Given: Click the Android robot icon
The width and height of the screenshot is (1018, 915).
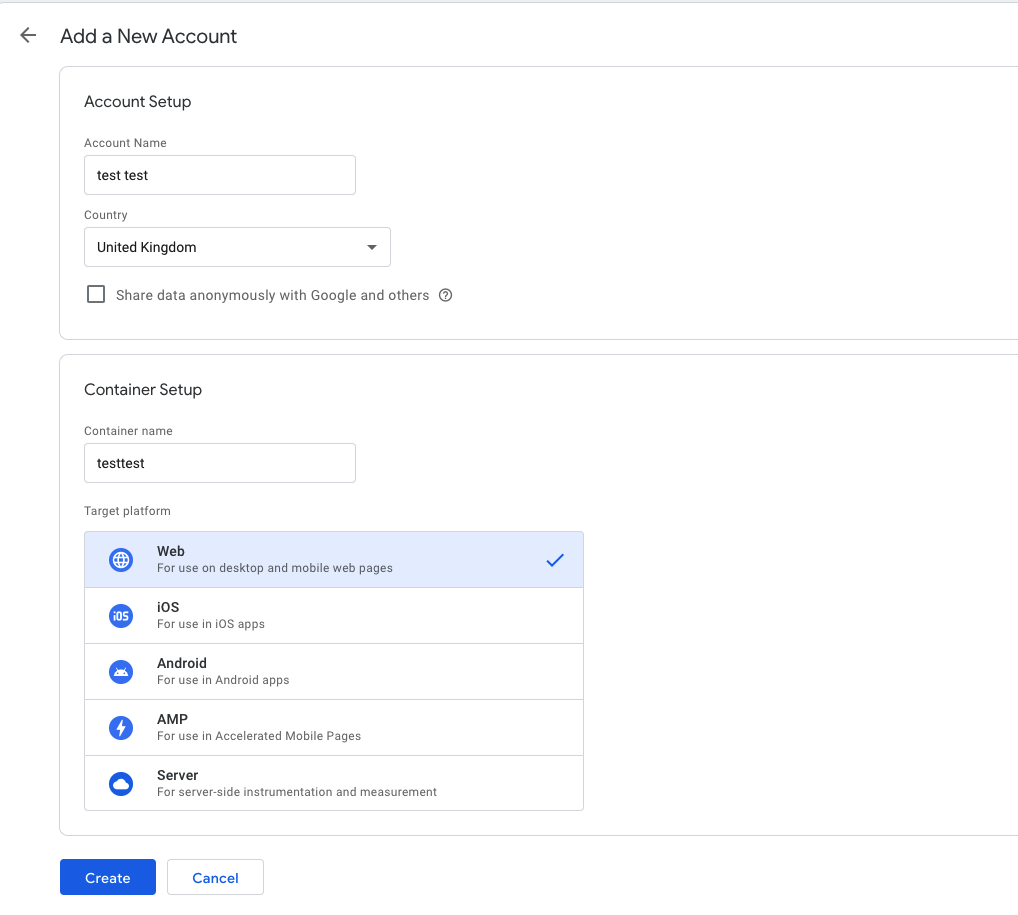Looking at the screenshot, I should click(121, 672).
